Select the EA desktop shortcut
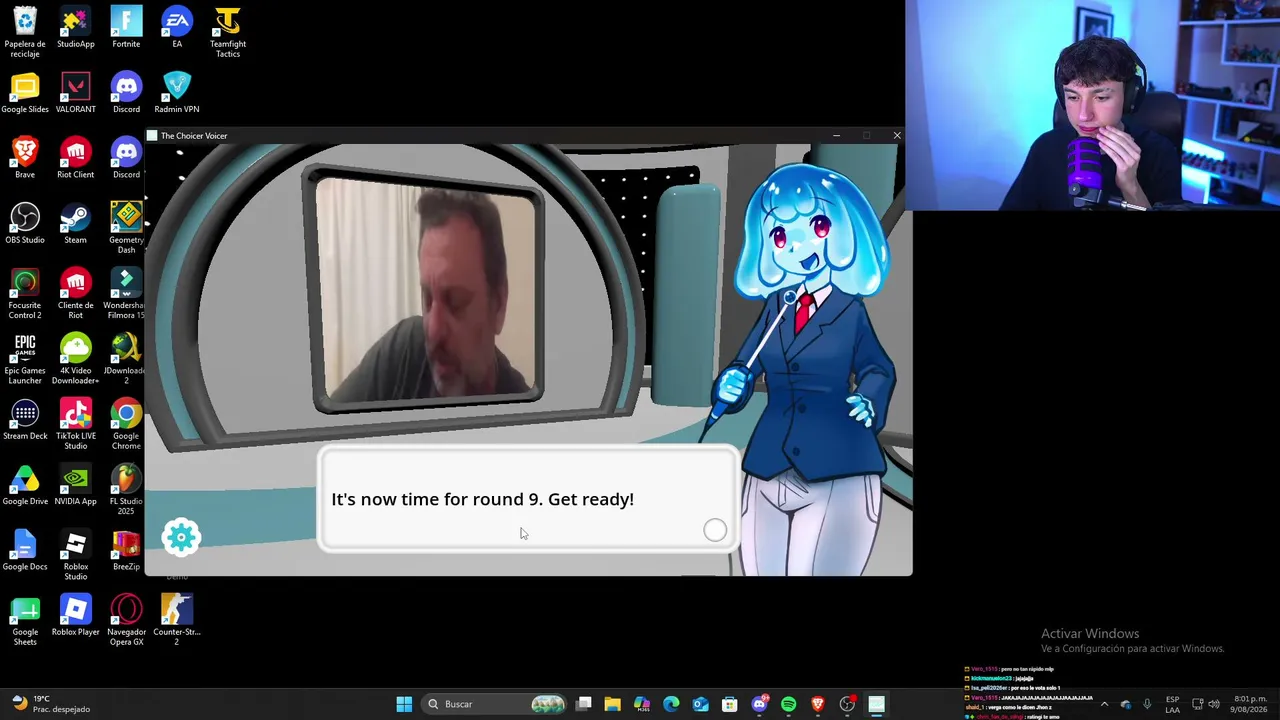Image resolution: width=1280 pixels, height=720 pixels. click(177, 28)
